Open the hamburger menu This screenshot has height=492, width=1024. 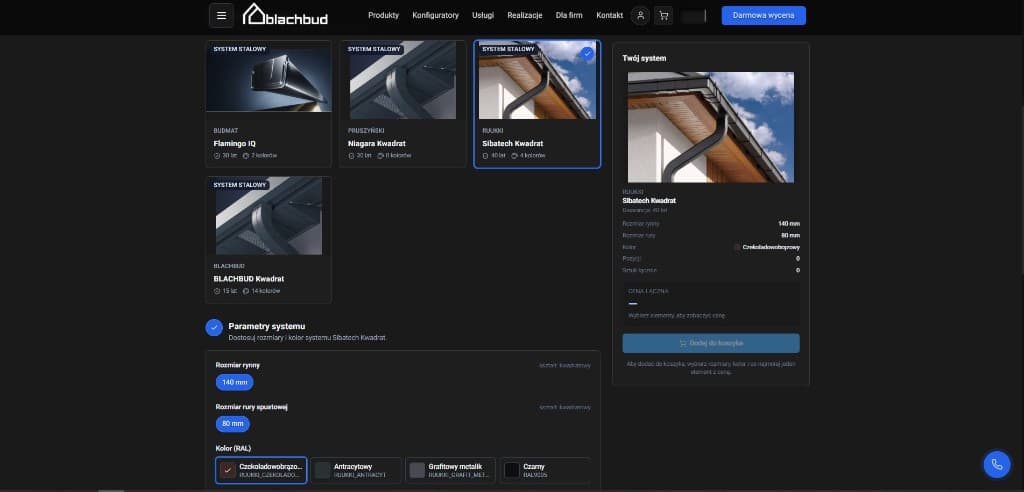coord(221,15)
